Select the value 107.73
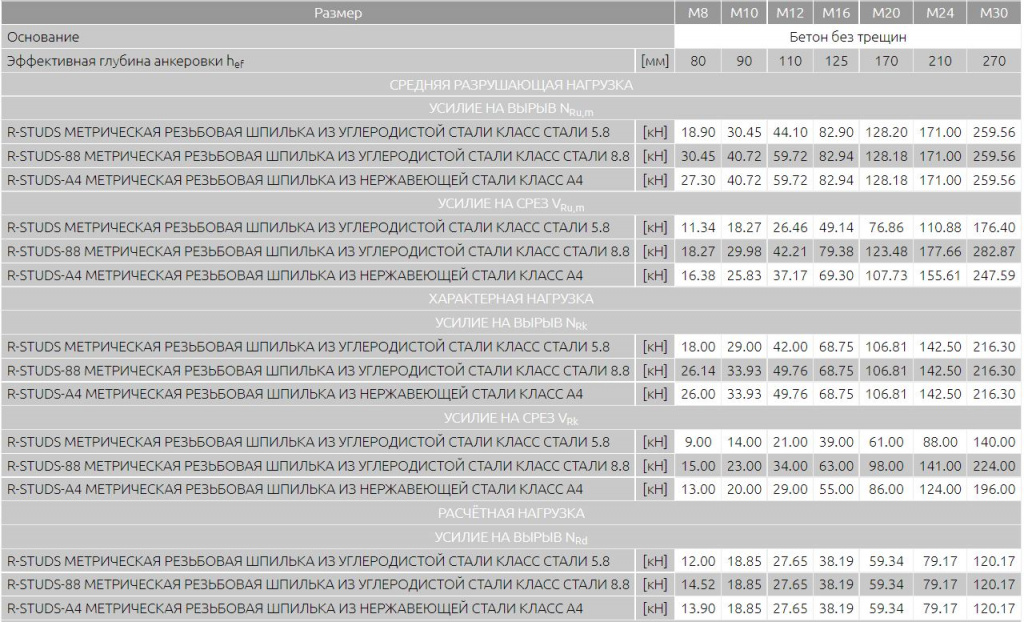1024x622 pixels. [x=886, y=276]
